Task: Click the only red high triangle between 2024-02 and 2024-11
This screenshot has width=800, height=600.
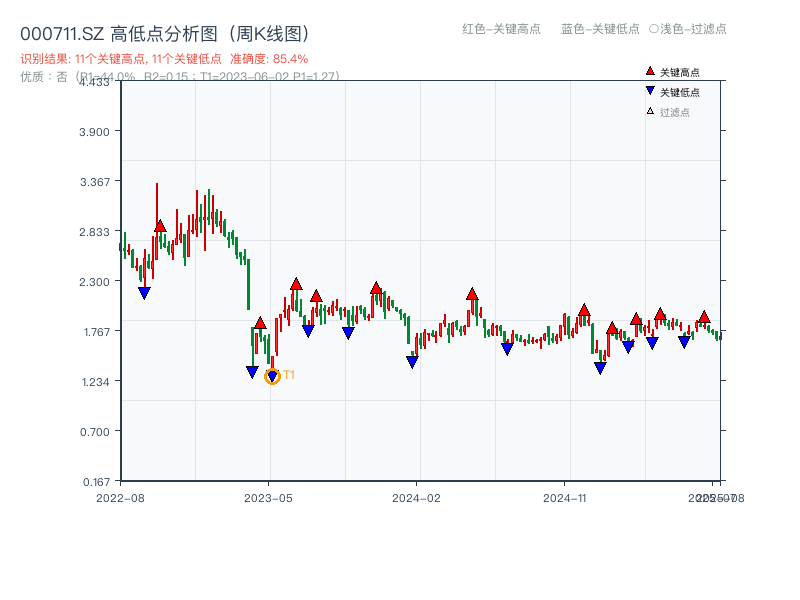Action: tap(472, 294)
